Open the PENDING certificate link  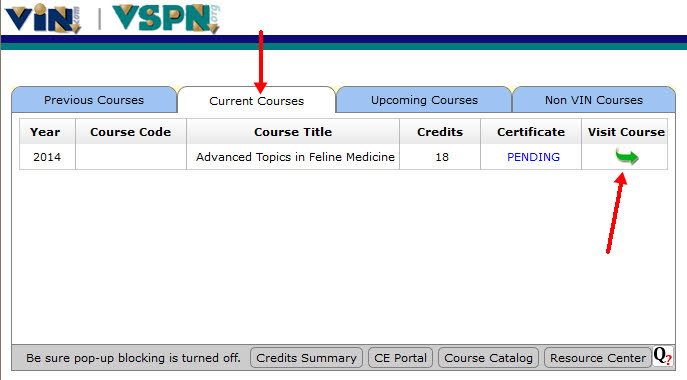coord(533,157)
